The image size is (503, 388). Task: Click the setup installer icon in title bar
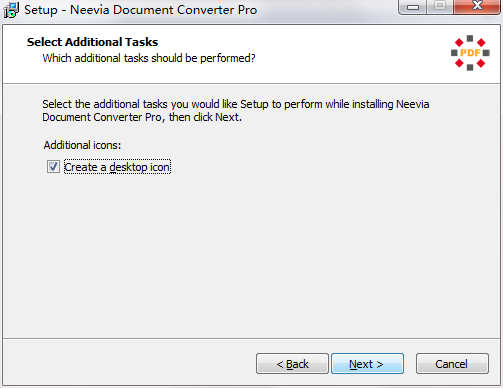(11, 10)
